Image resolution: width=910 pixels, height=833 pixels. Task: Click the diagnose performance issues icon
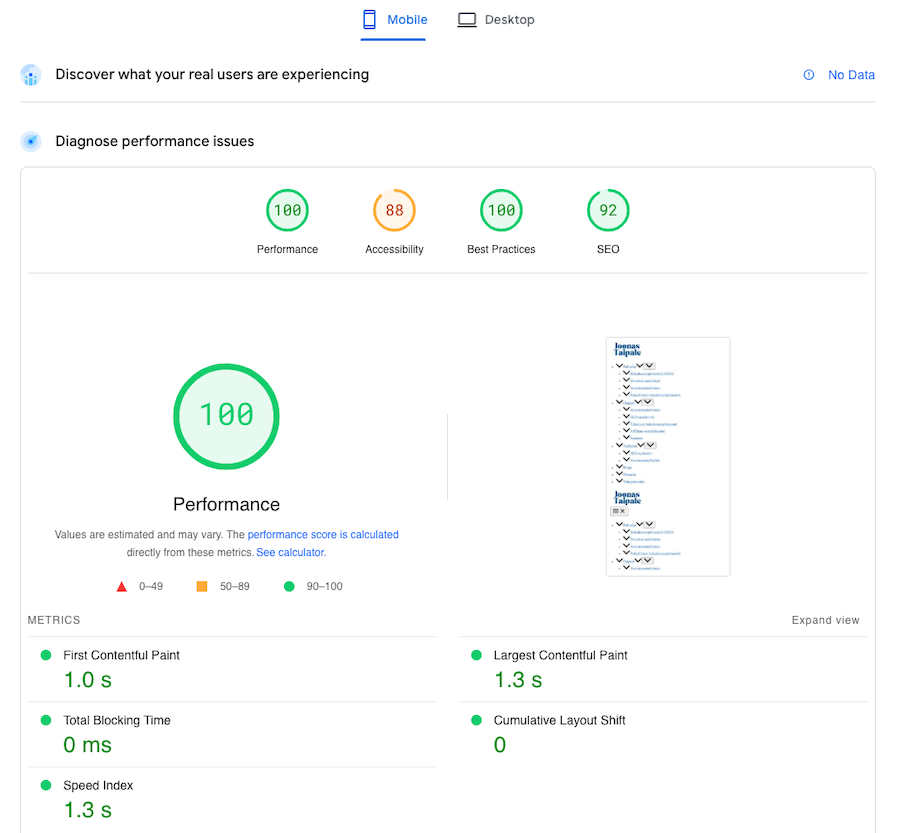click(x=31, y=142)
